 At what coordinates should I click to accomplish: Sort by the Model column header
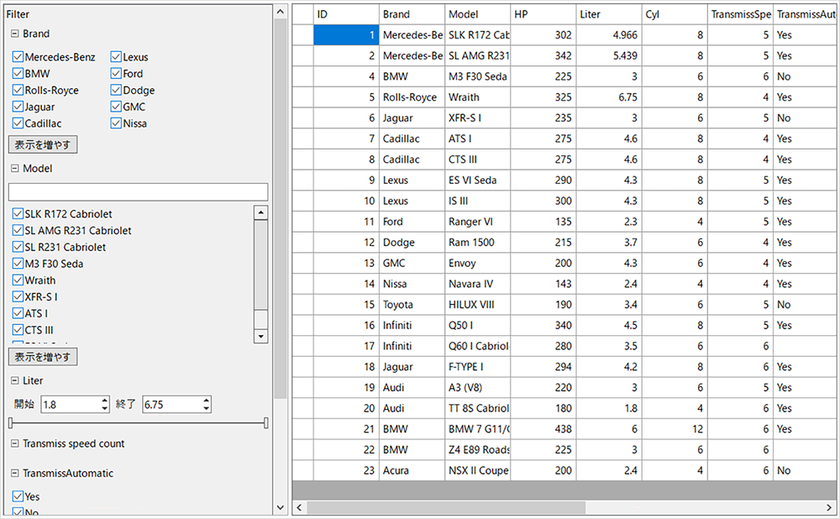tap(477, 14)
